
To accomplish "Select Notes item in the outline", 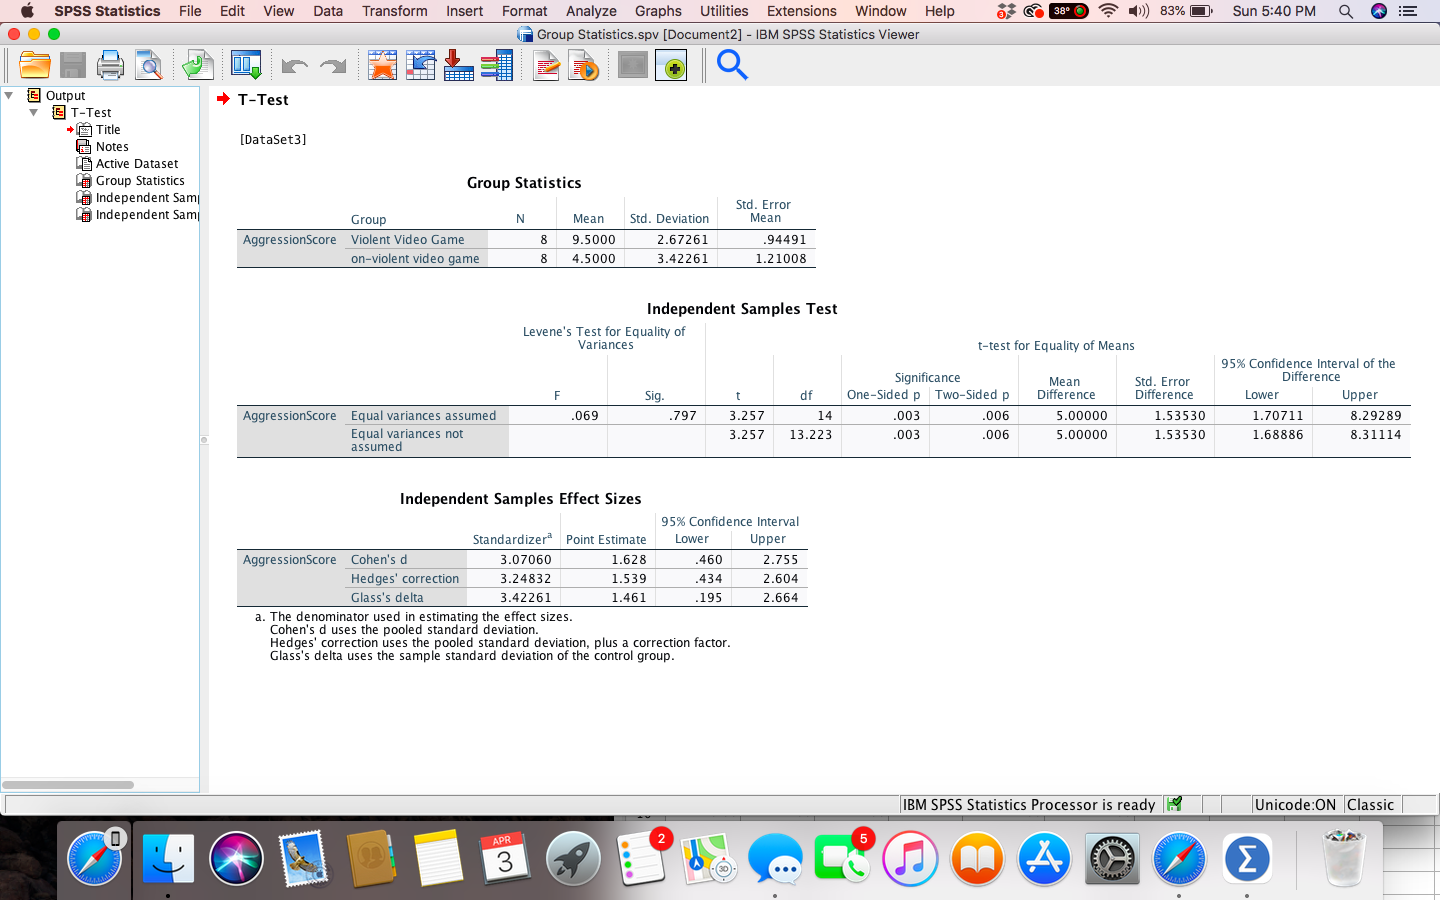I will tap(112, 147).
